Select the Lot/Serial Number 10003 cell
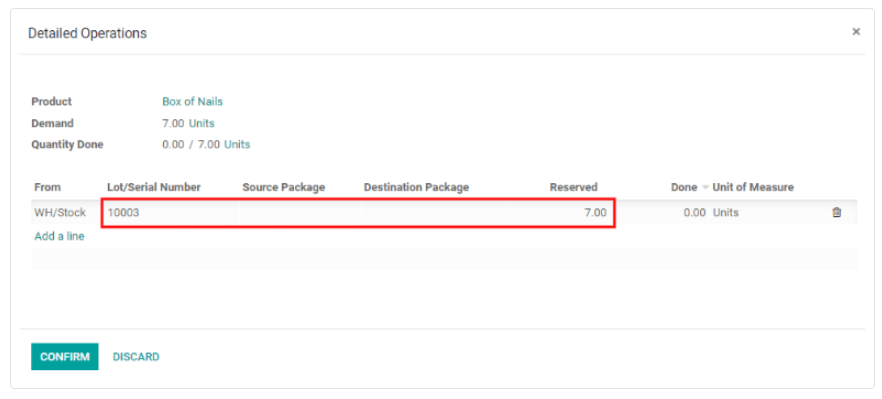This screenshot has height=399, width=882. coord(172,213)
